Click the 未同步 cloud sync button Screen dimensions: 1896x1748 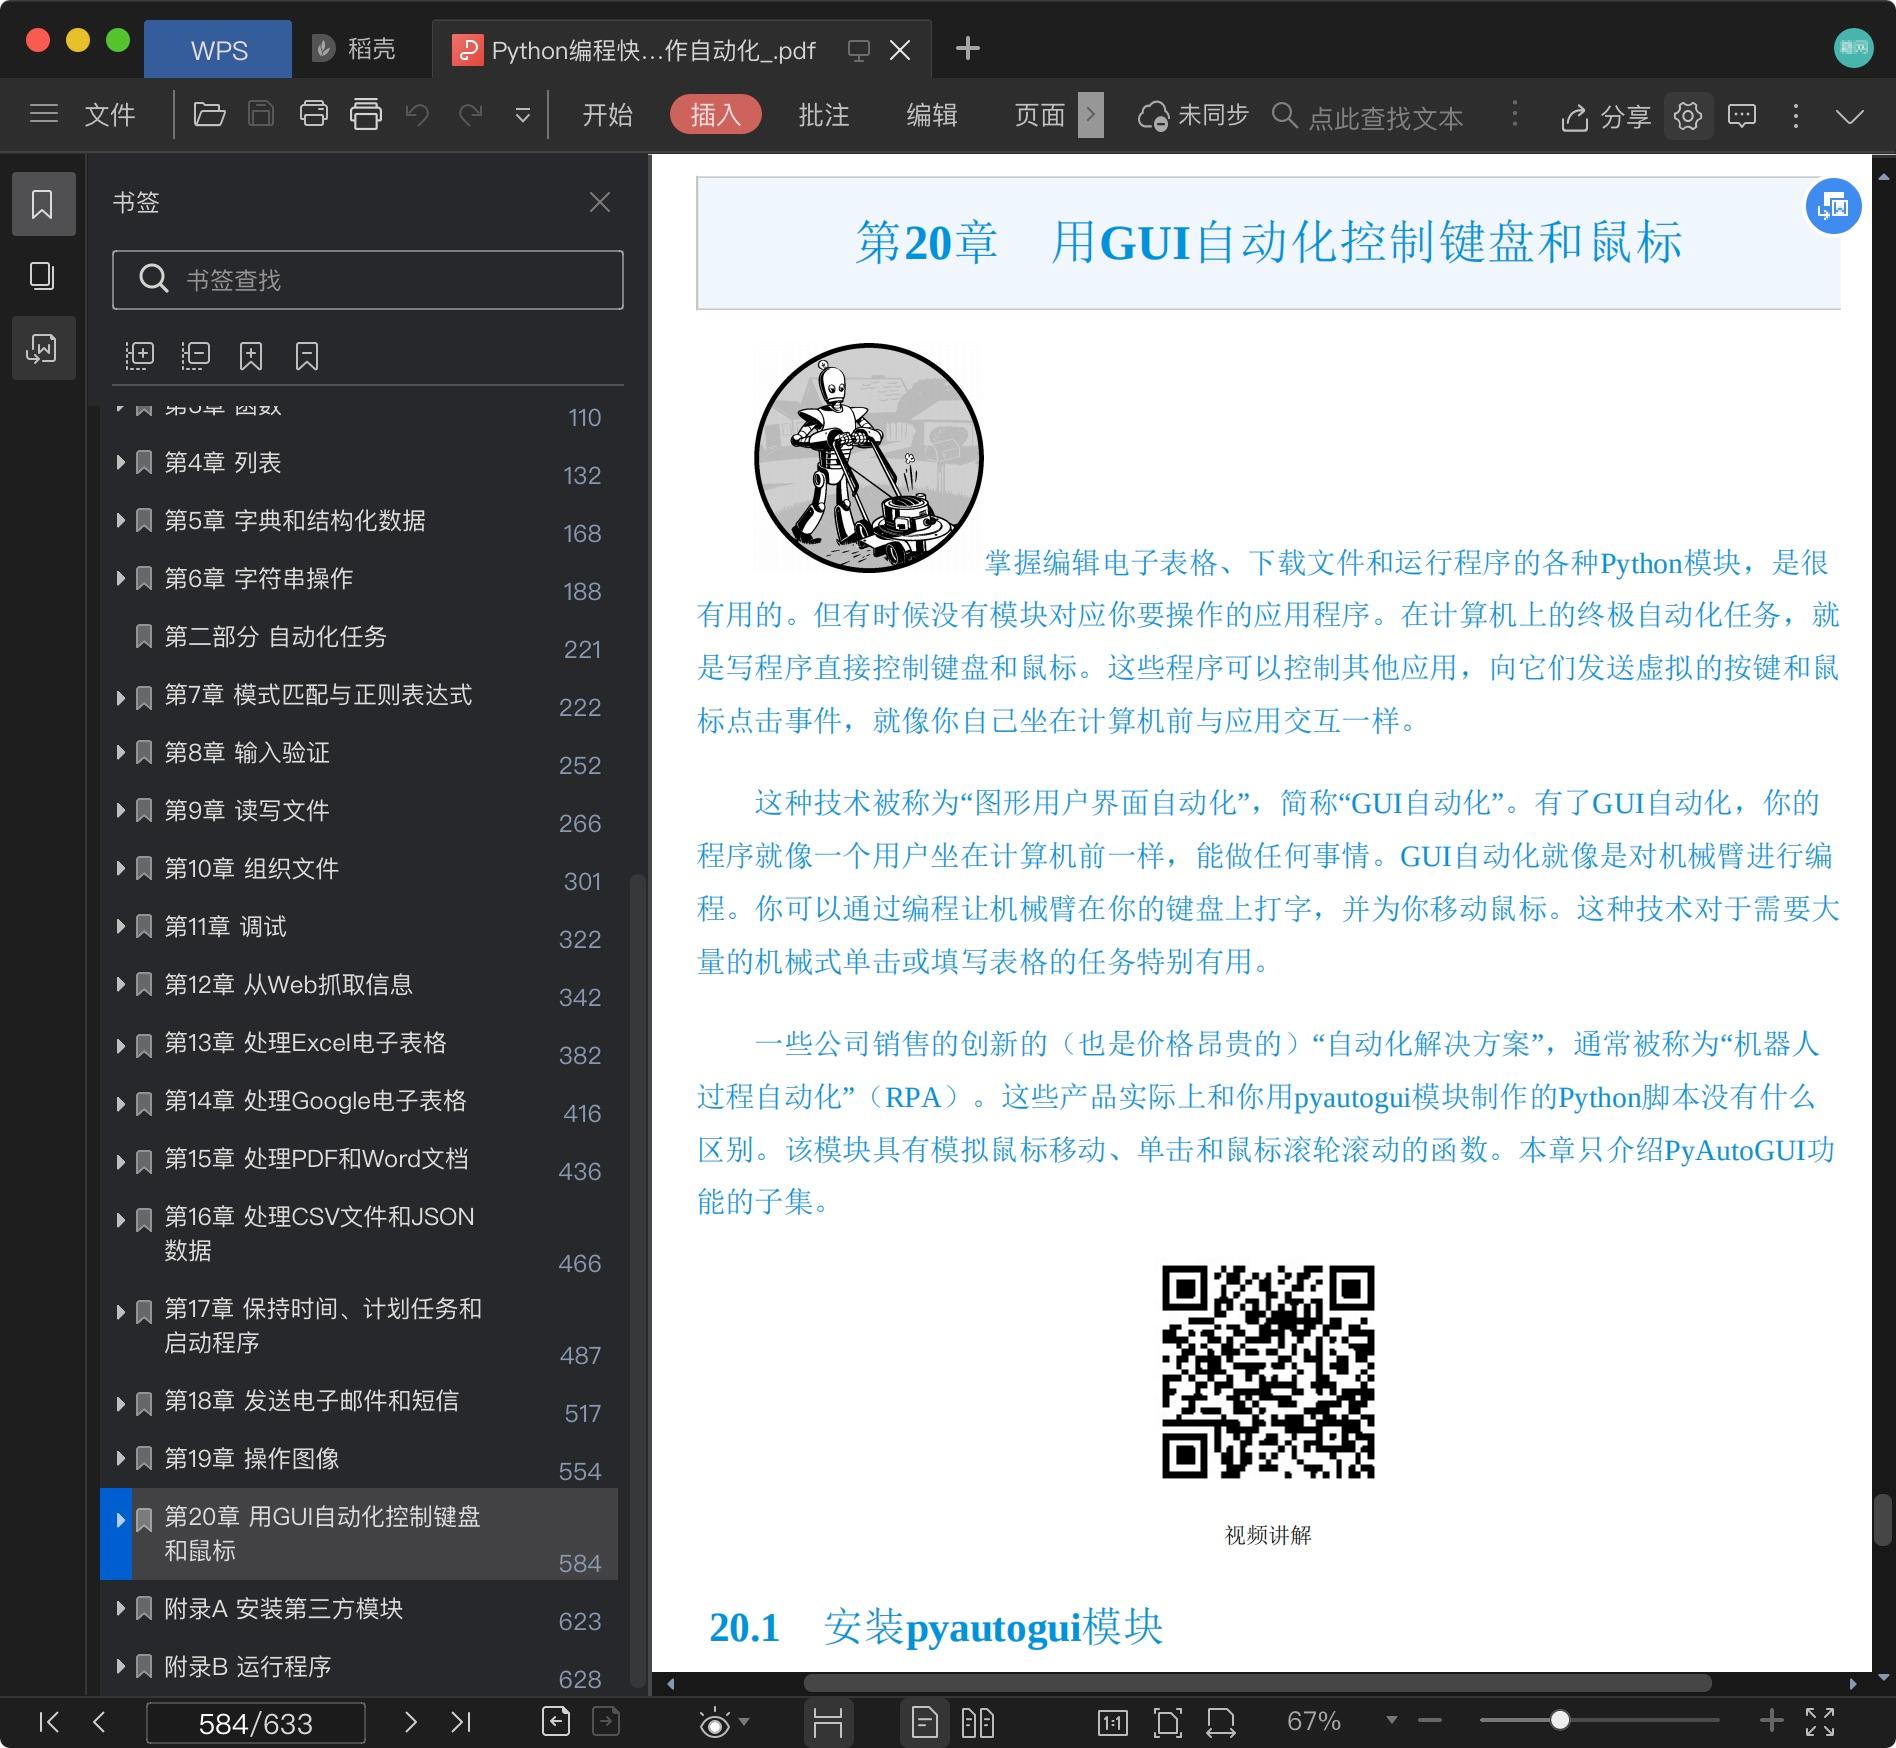[1193, 116]
